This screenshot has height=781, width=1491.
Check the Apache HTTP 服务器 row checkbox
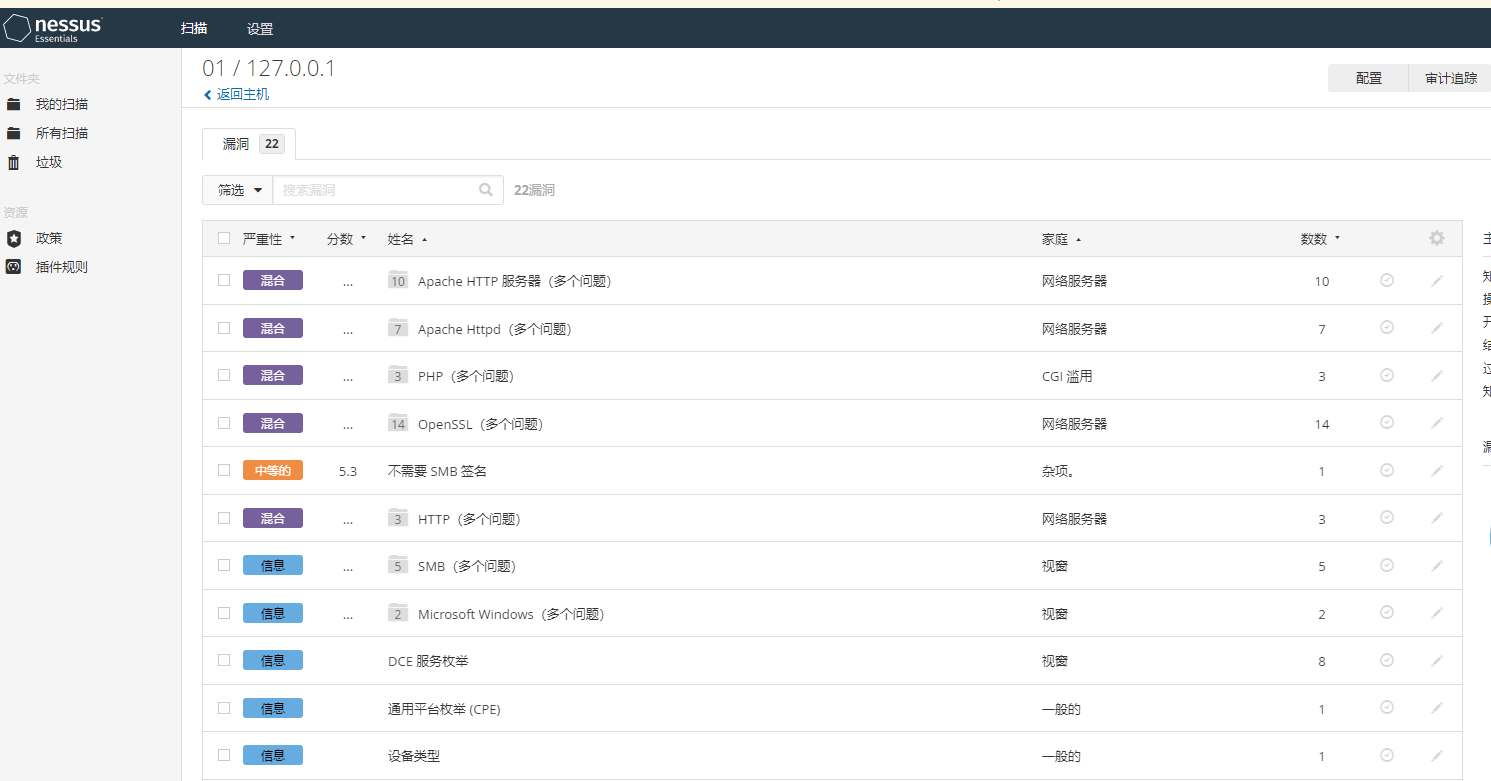click(224, 280)
